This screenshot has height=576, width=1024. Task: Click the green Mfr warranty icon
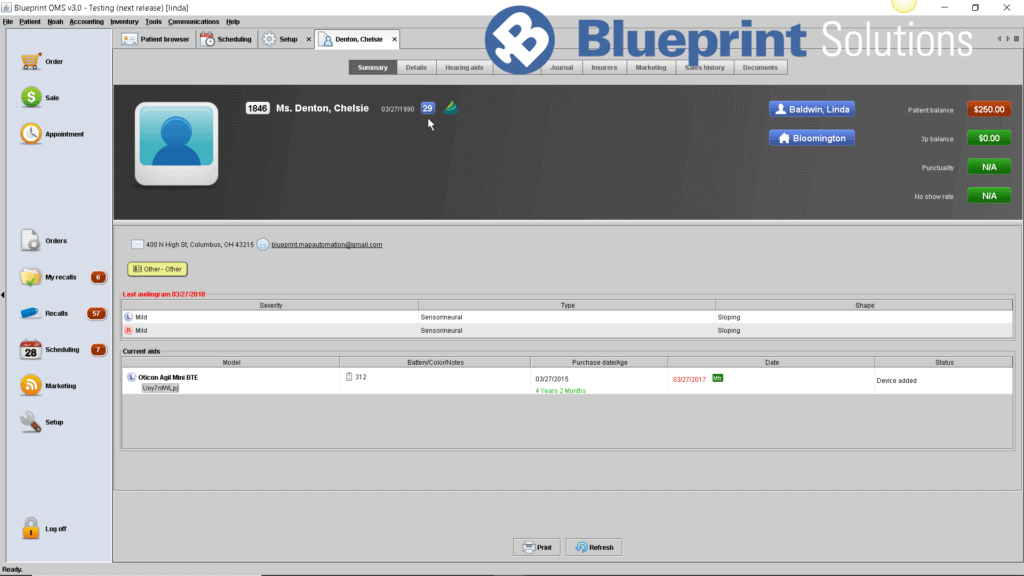717,378
